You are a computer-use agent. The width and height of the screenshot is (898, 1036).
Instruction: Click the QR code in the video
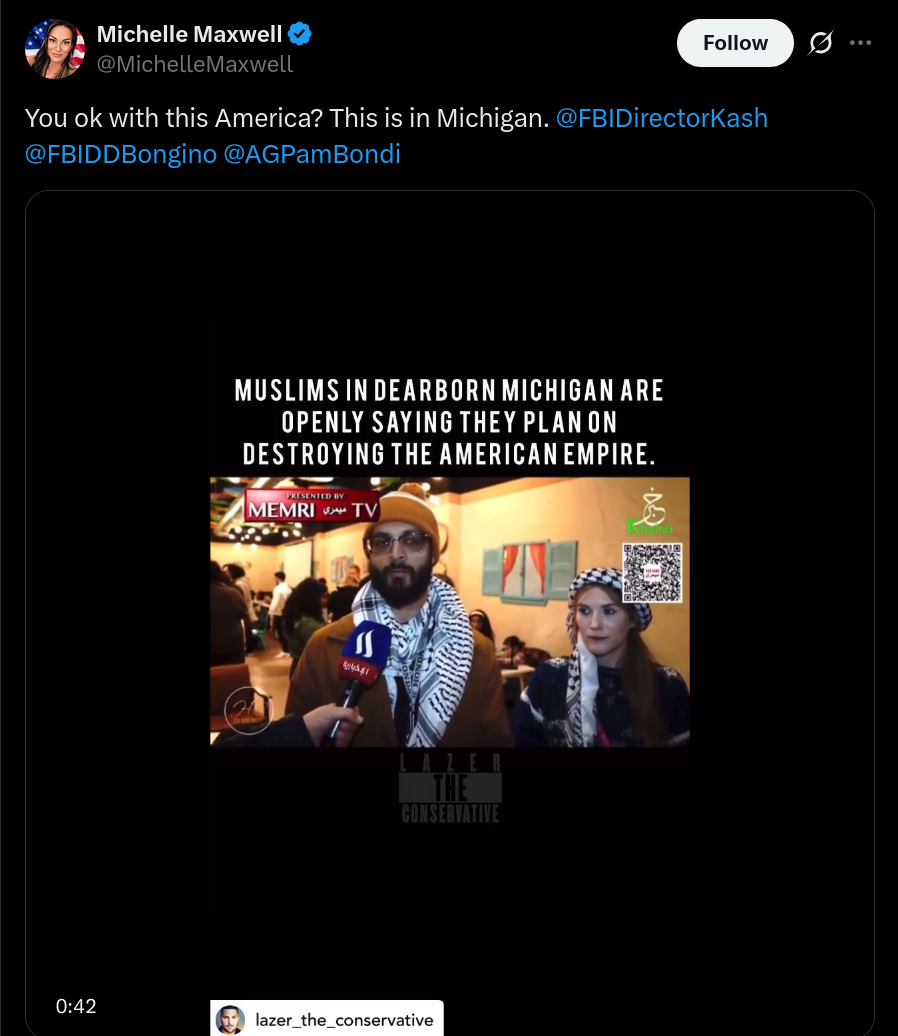pos(652,573)
